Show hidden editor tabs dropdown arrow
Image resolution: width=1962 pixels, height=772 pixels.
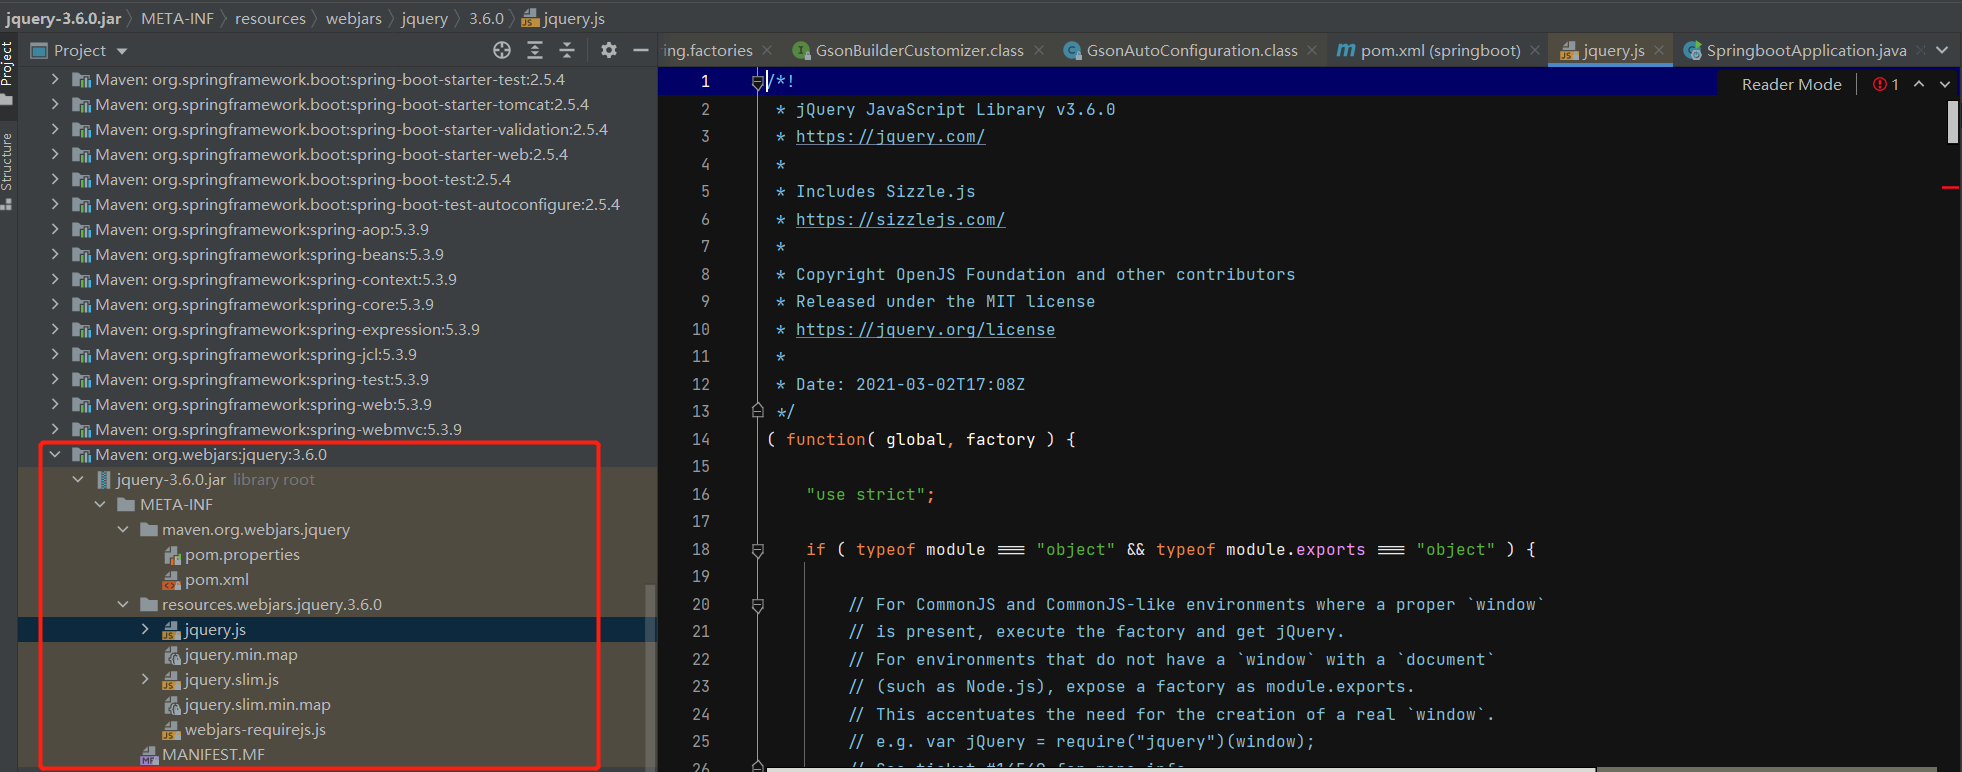(1942, 50)
